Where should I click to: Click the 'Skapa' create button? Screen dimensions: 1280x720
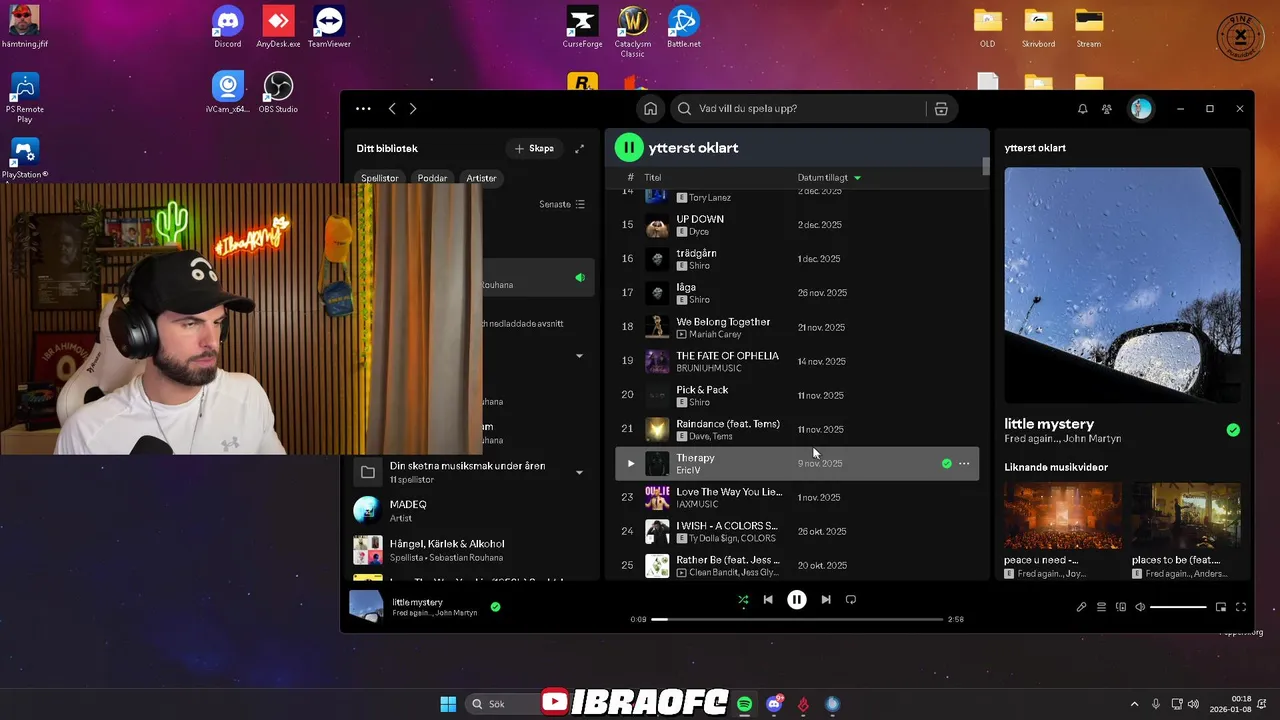coord(534,148)
